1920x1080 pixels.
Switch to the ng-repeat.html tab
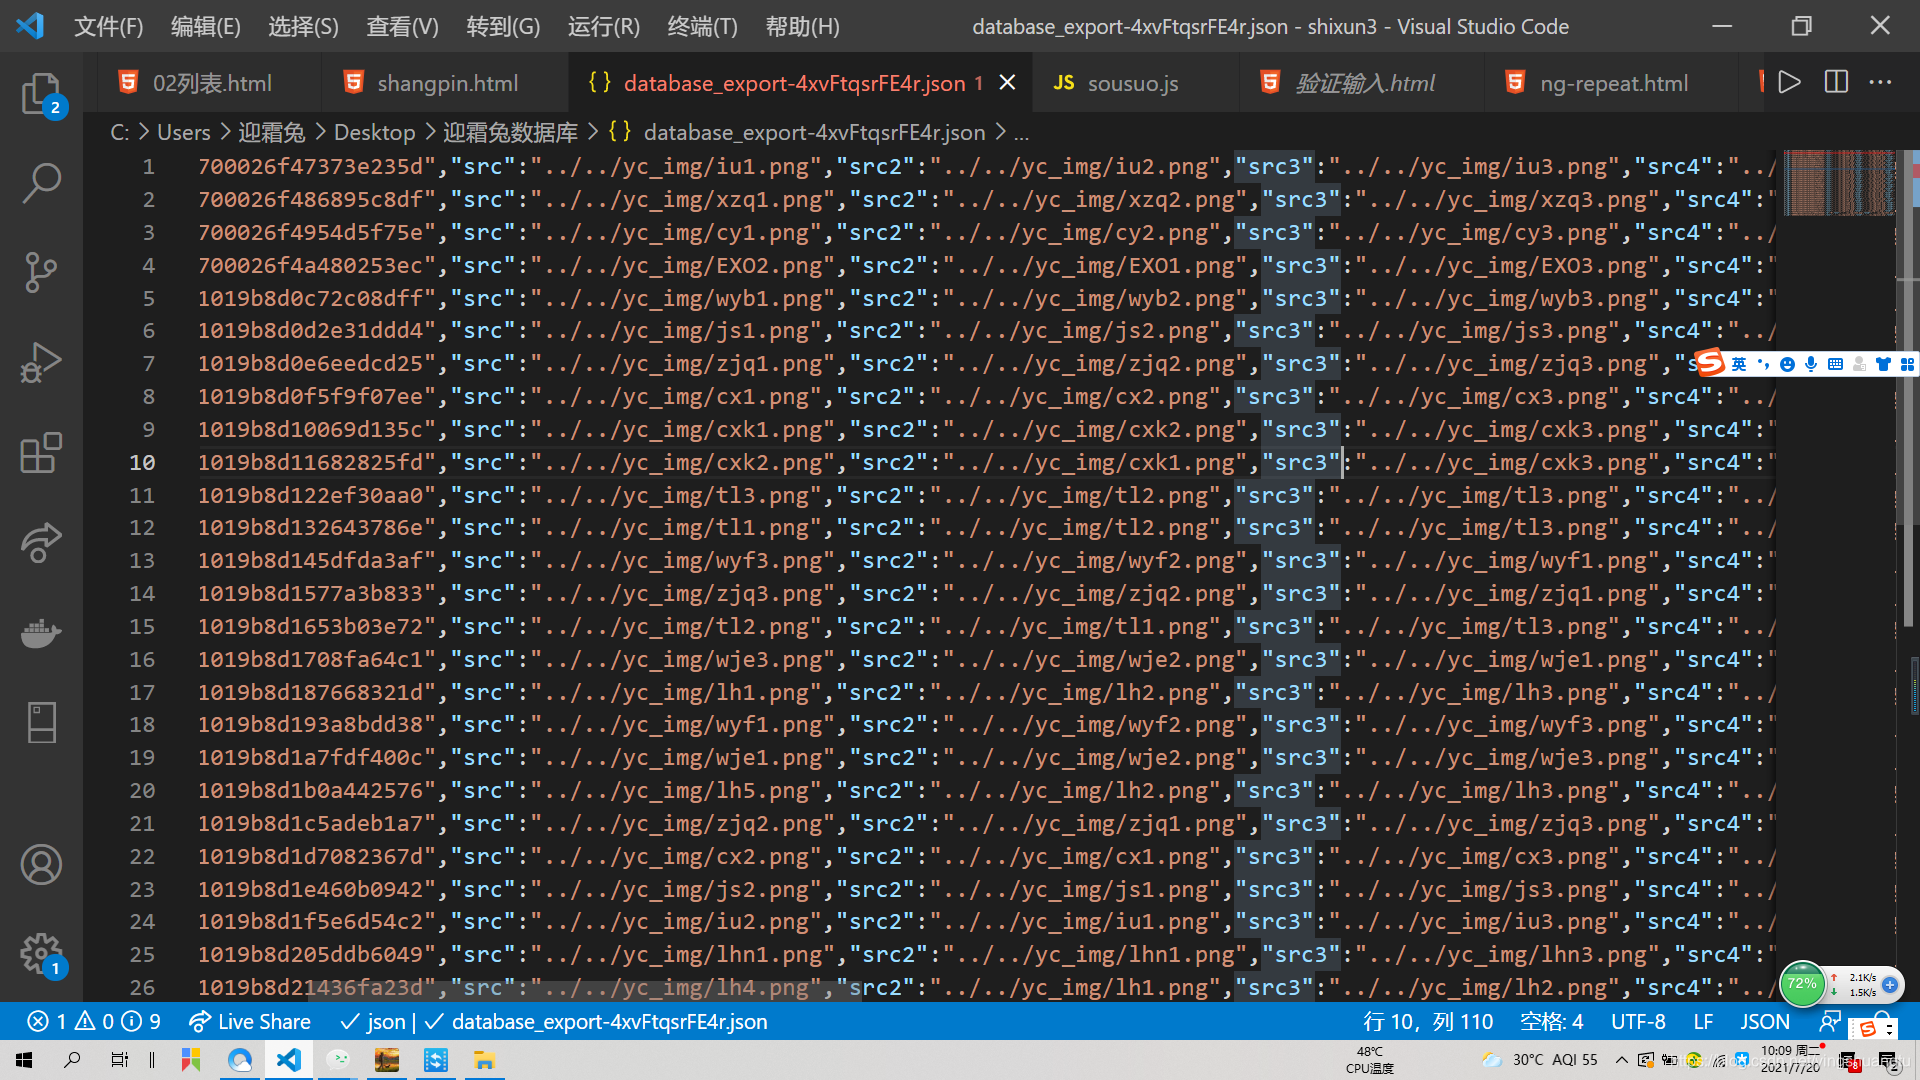pyautogui.click(x=1613, y=83)
